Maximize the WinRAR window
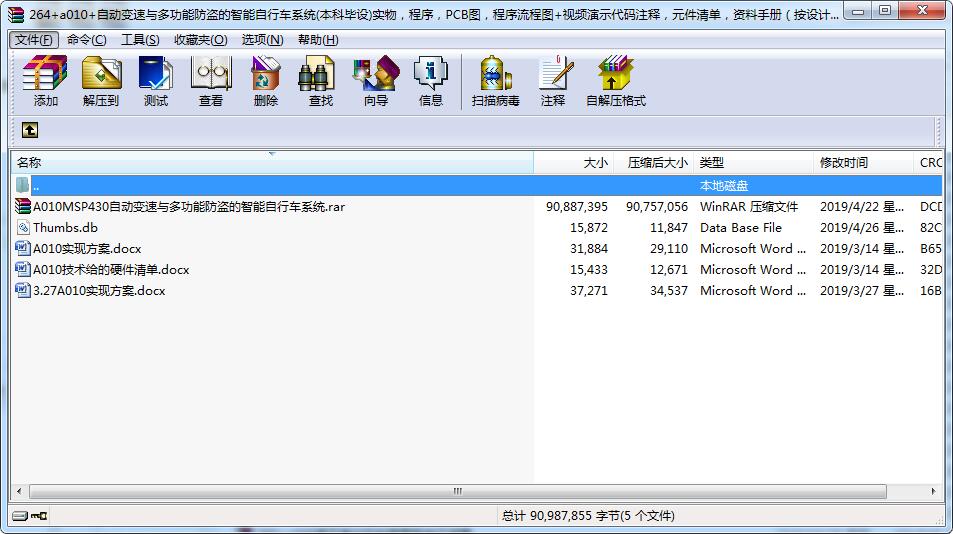This screenshot has width=953, height=534. coord(885,11)
